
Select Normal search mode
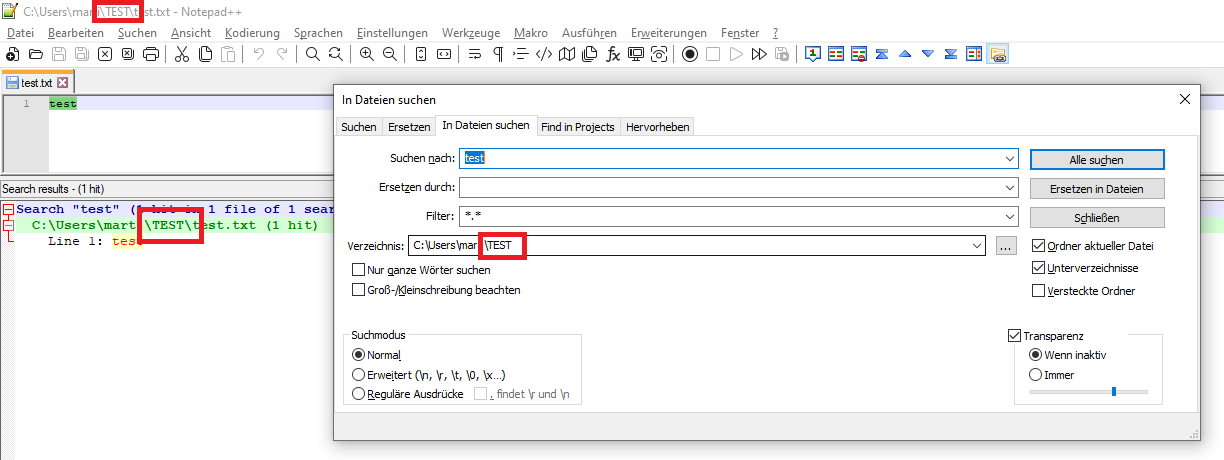pyautogui.click(x=359, y=355)
